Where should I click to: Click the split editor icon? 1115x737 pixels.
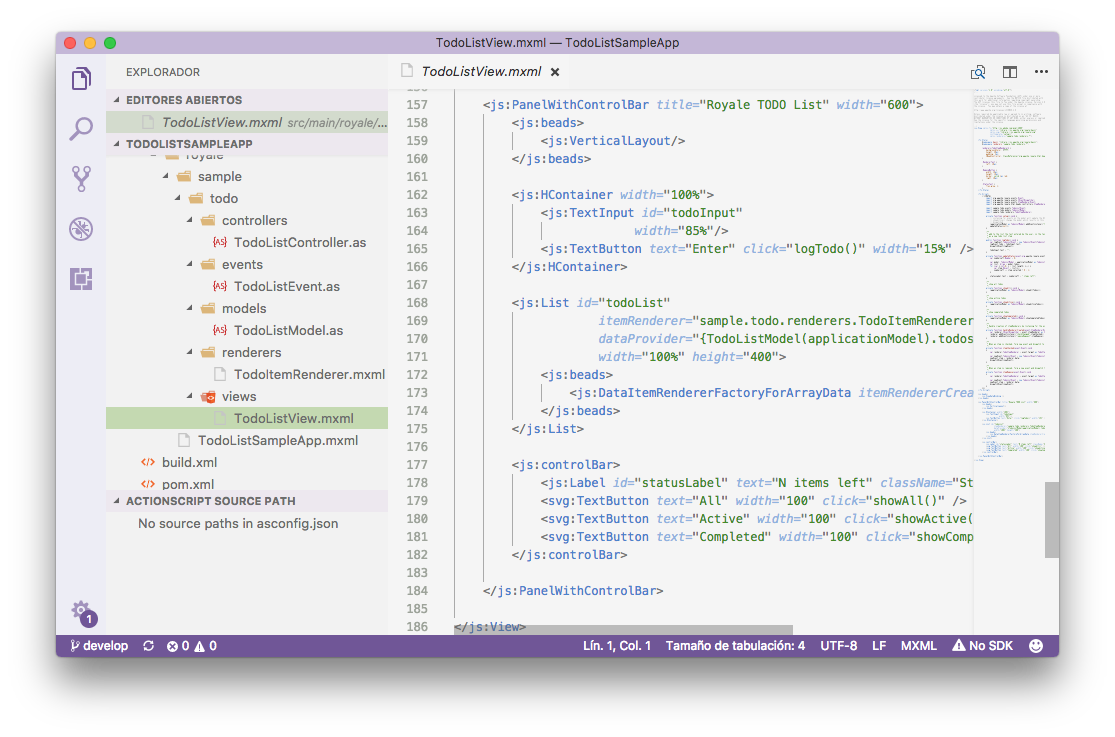coord(1010,72)
